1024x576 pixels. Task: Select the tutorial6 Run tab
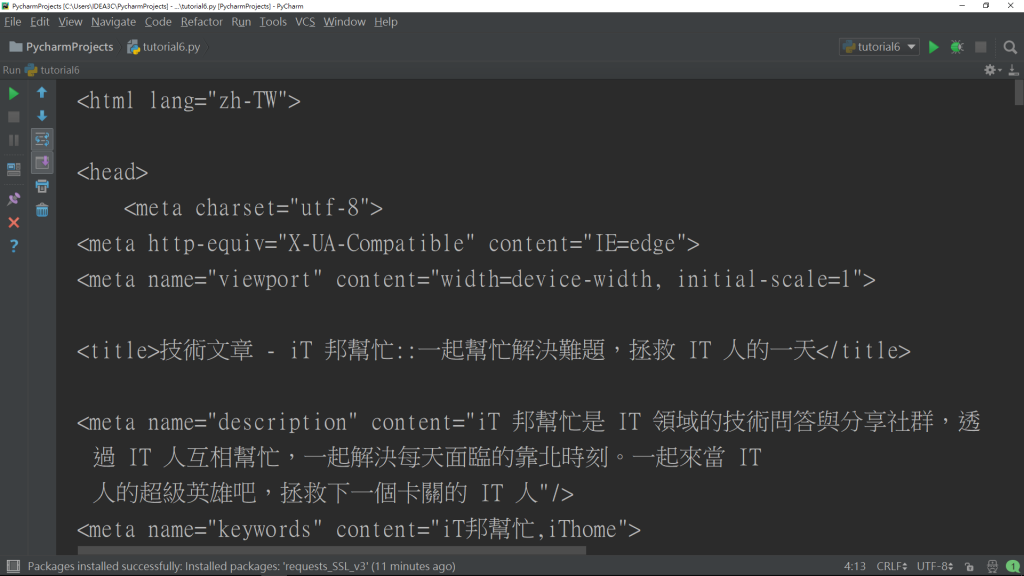pyautogui.click(x=52, y=70)
